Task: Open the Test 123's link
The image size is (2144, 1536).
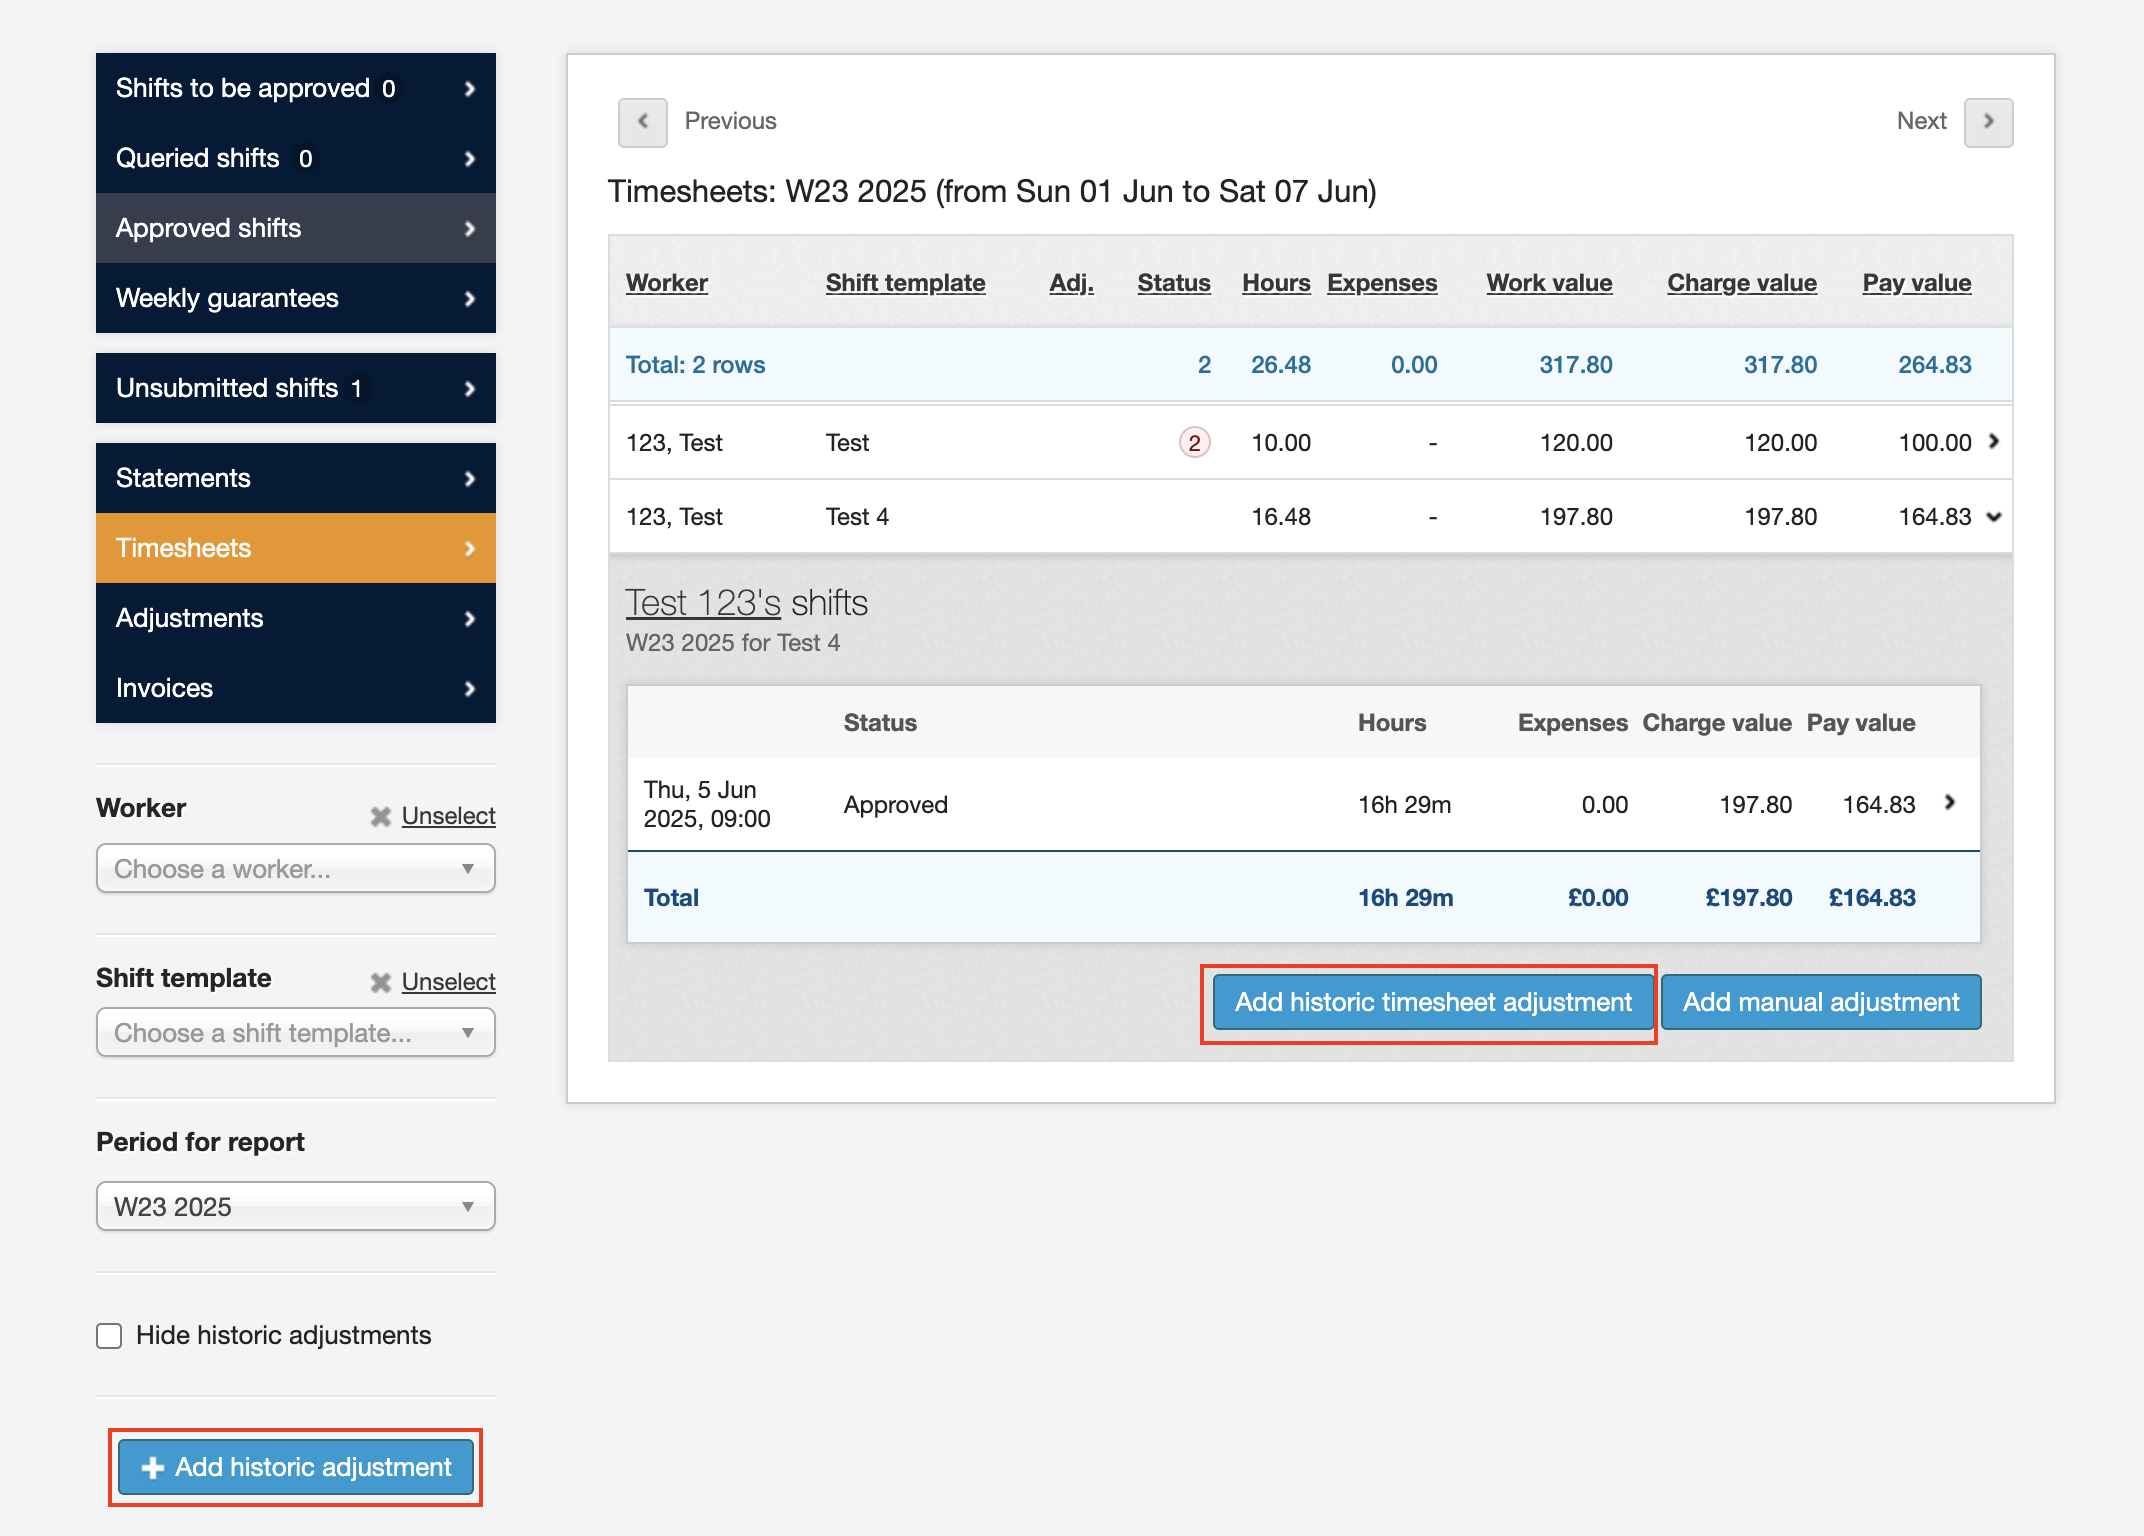Action: [x=703, y=603]
